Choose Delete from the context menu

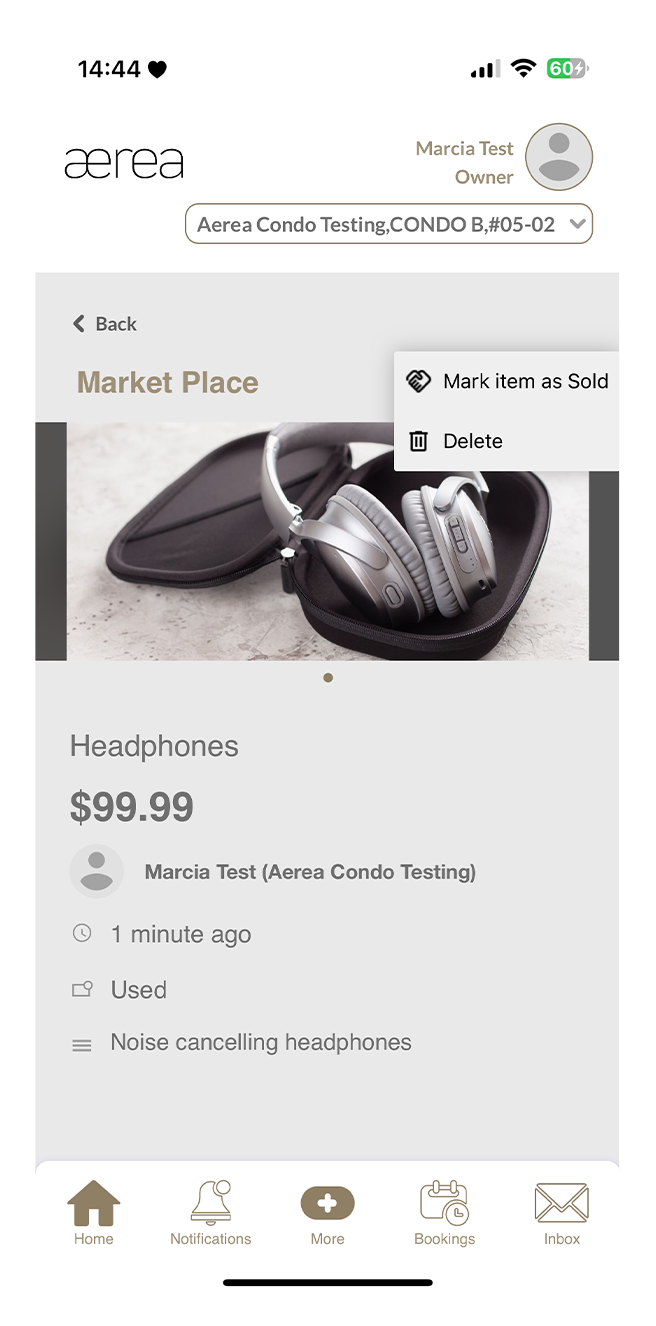(x=472, y=440)
